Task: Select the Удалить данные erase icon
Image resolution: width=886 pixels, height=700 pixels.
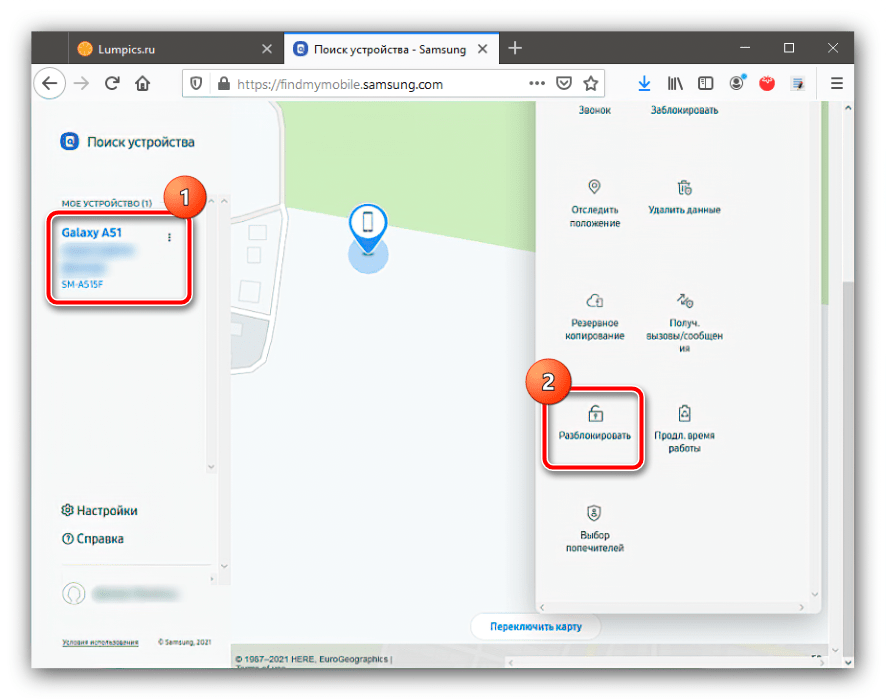Action: click(684, 188)
